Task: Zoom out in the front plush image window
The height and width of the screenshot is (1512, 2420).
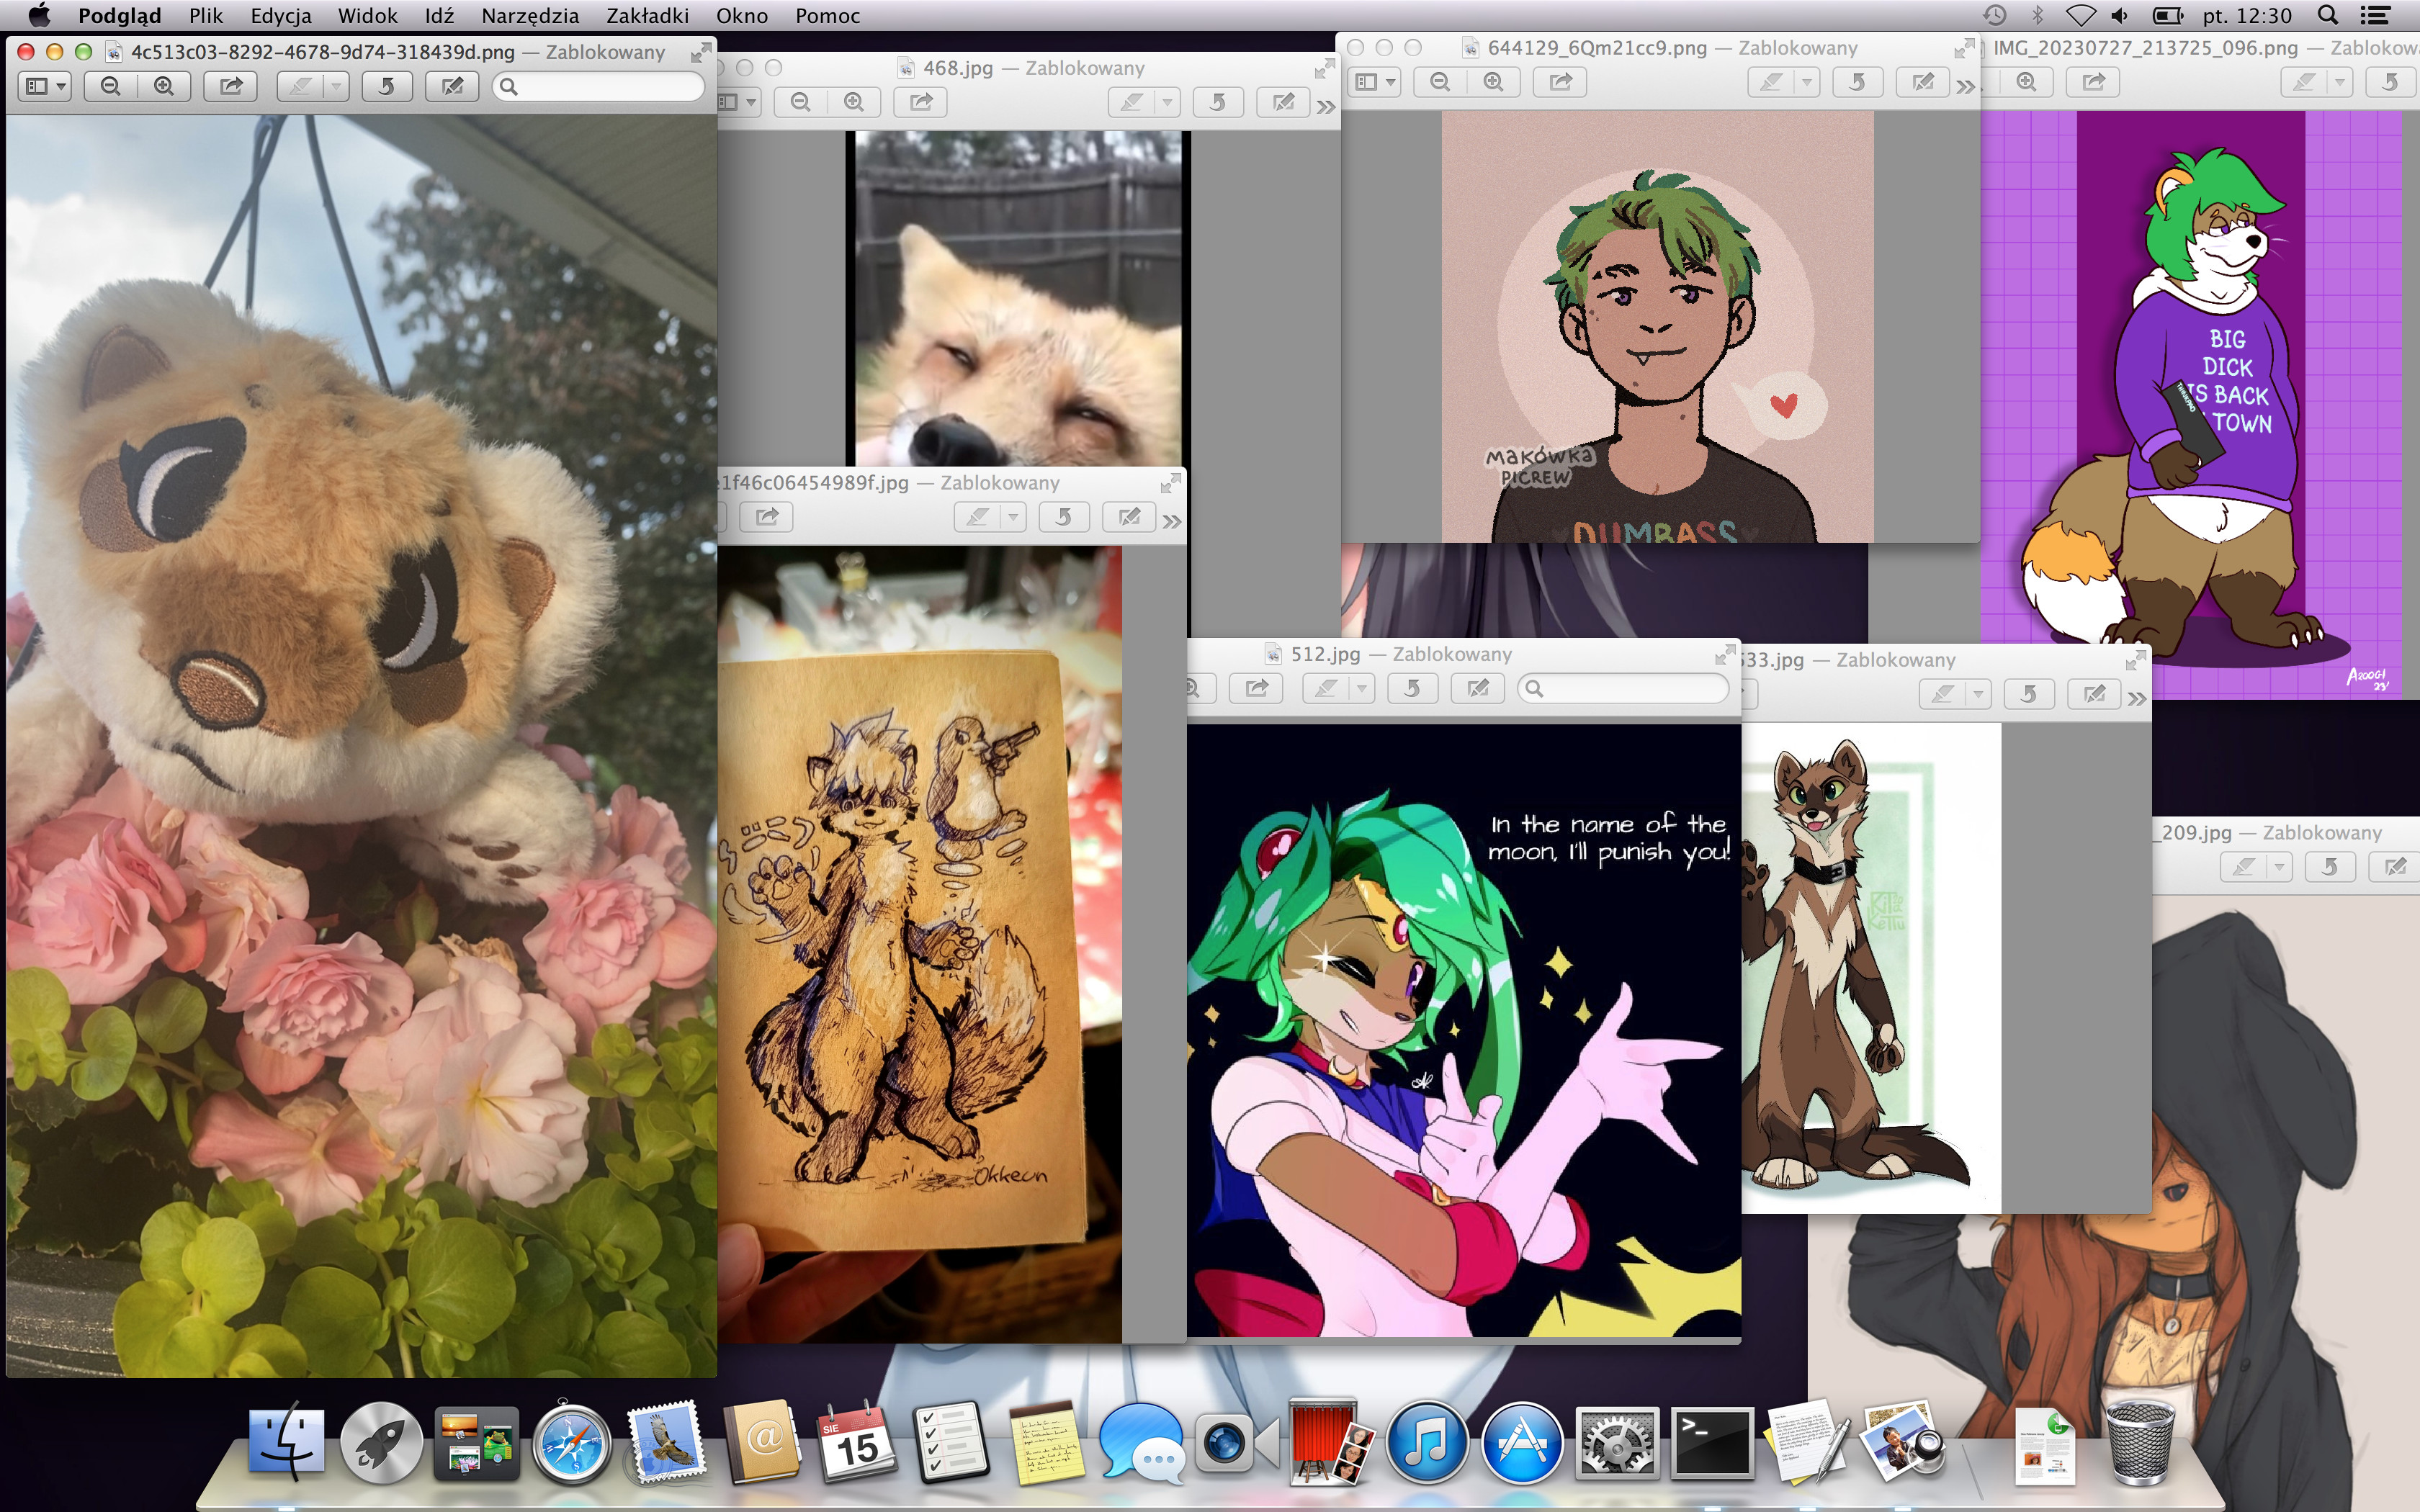Action: tap(111, 86)
